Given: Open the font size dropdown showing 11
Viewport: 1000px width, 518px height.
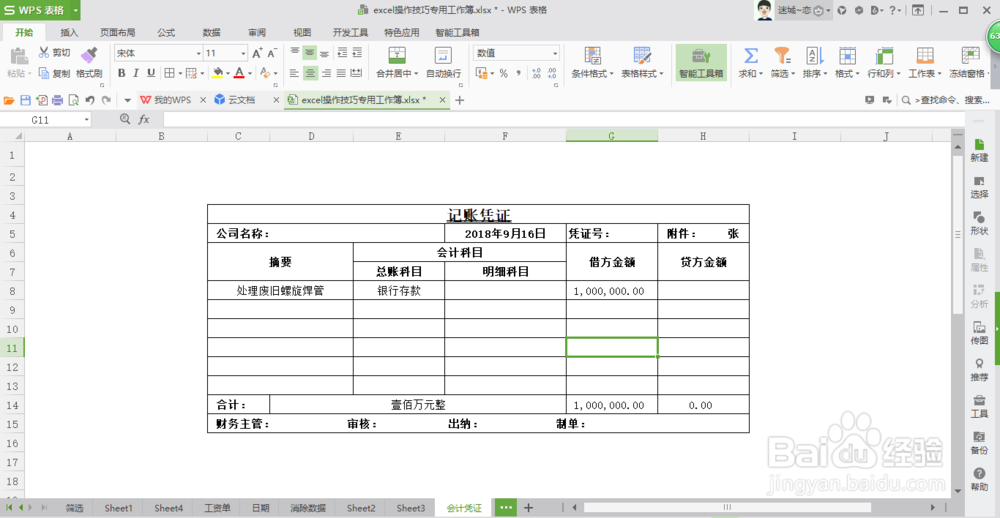Looking at the screenshot, I should click(x=243, y=54).
